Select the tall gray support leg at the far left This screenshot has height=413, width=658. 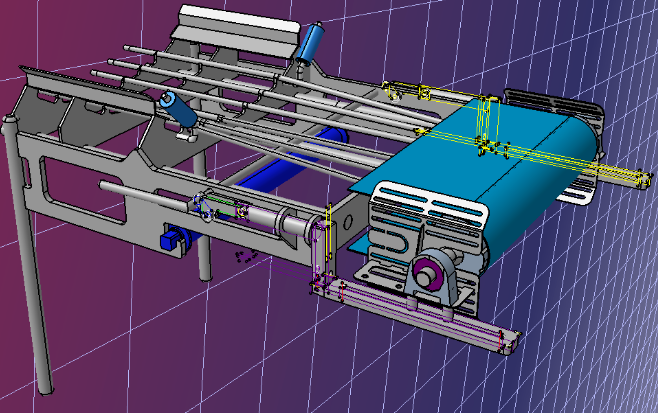26,256
